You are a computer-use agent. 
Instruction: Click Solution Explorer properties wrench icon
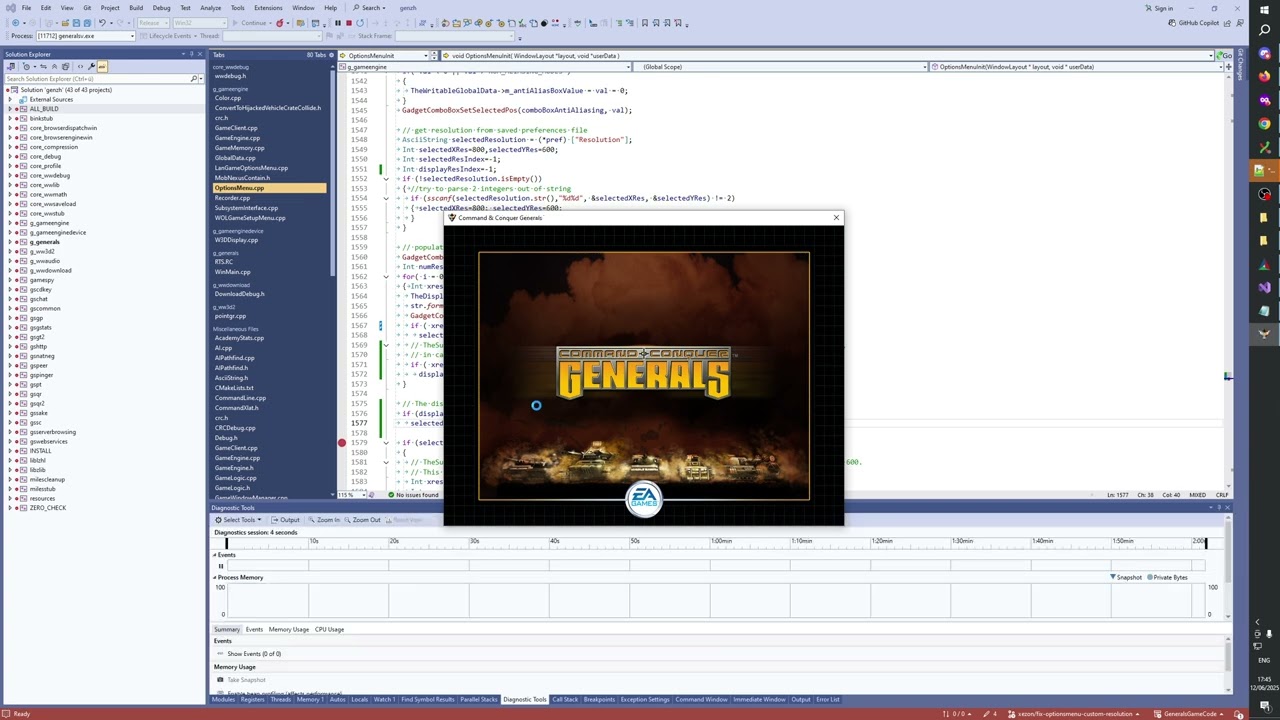[91, 66]
